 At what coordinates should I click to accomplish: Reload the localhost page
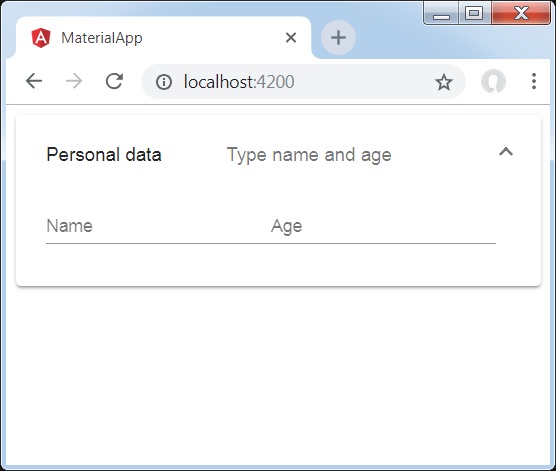(114, 81)
